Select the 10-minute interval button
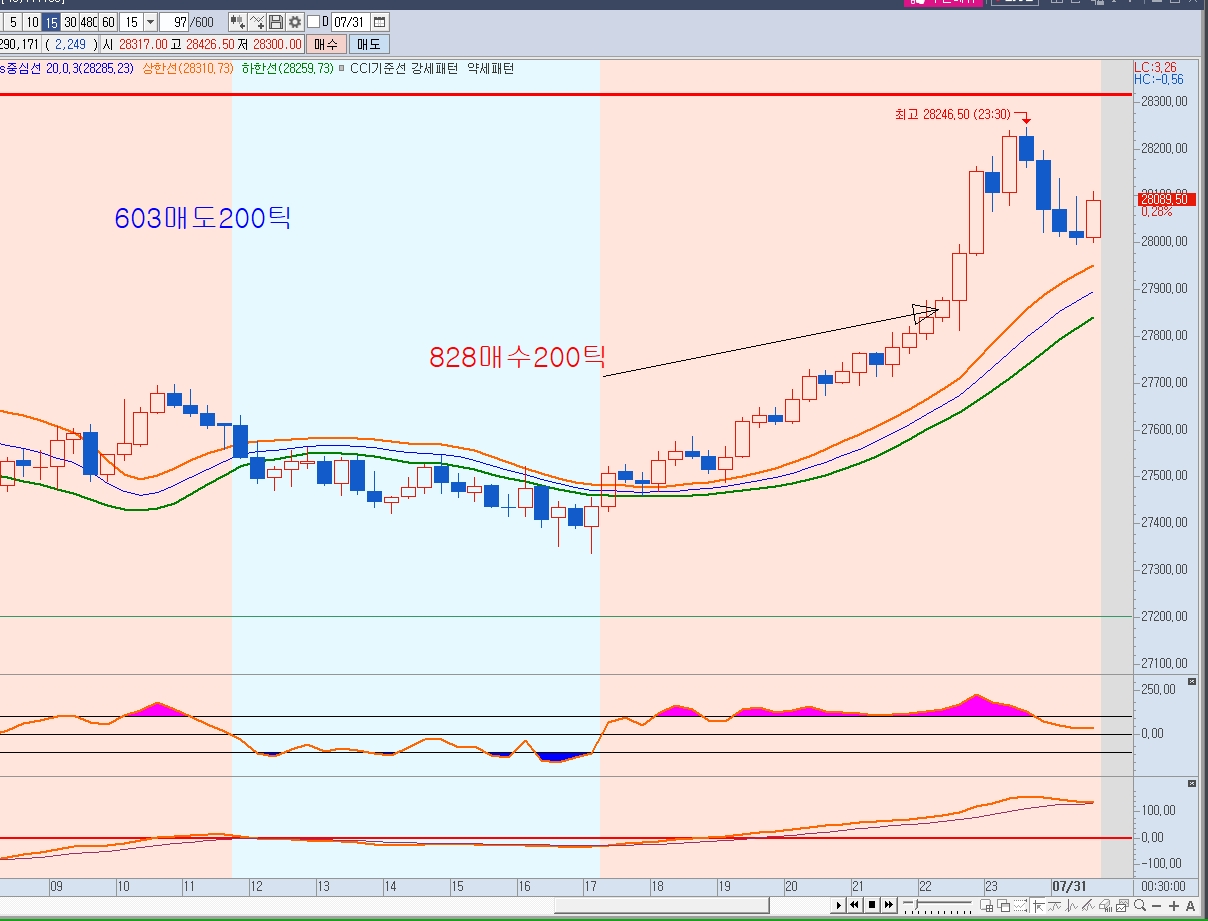This screenshot has height=921, width=1208. click(32, 21)
